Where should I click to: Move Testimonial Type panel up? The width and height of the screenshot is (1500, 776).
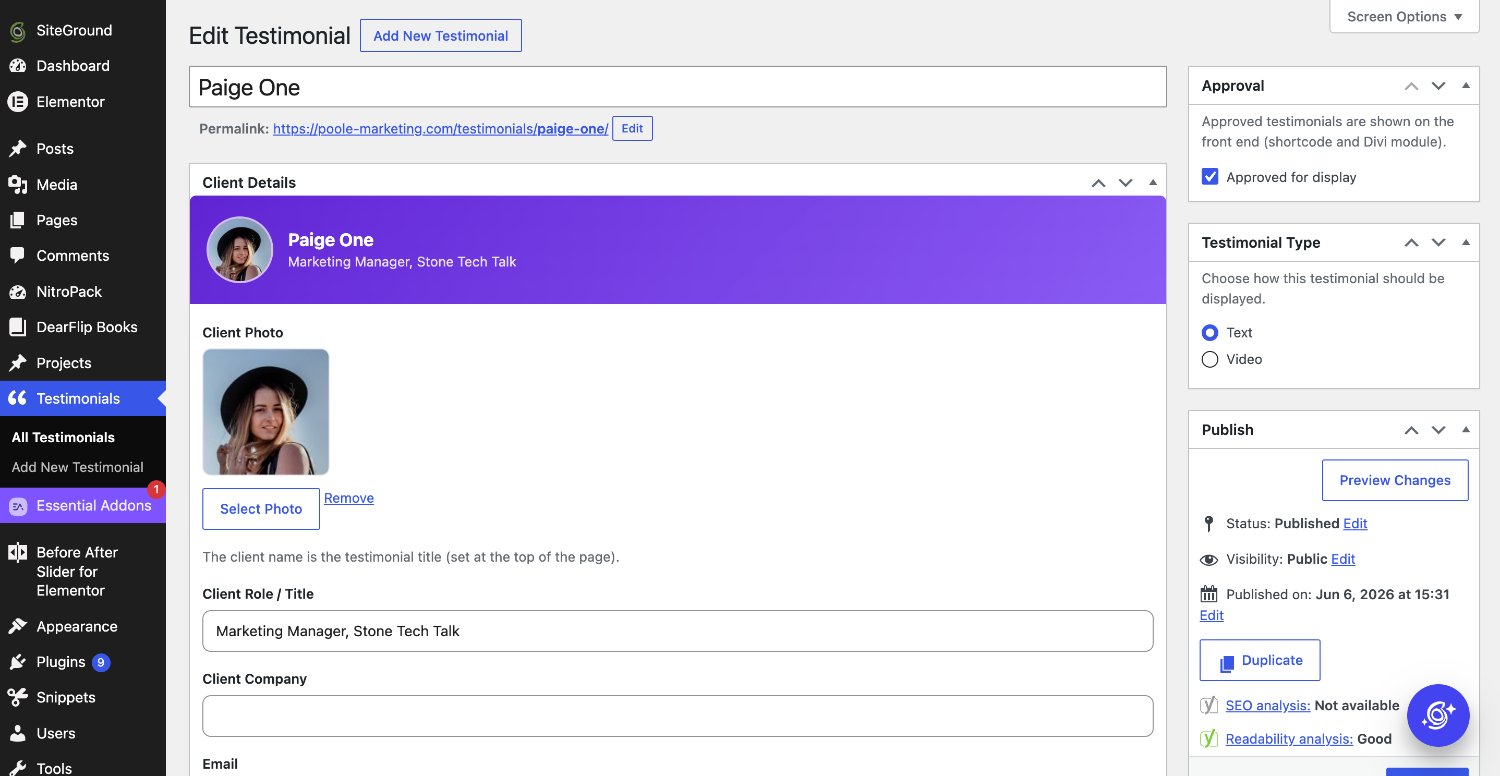pyautogui.click(x=1411, y=243)
